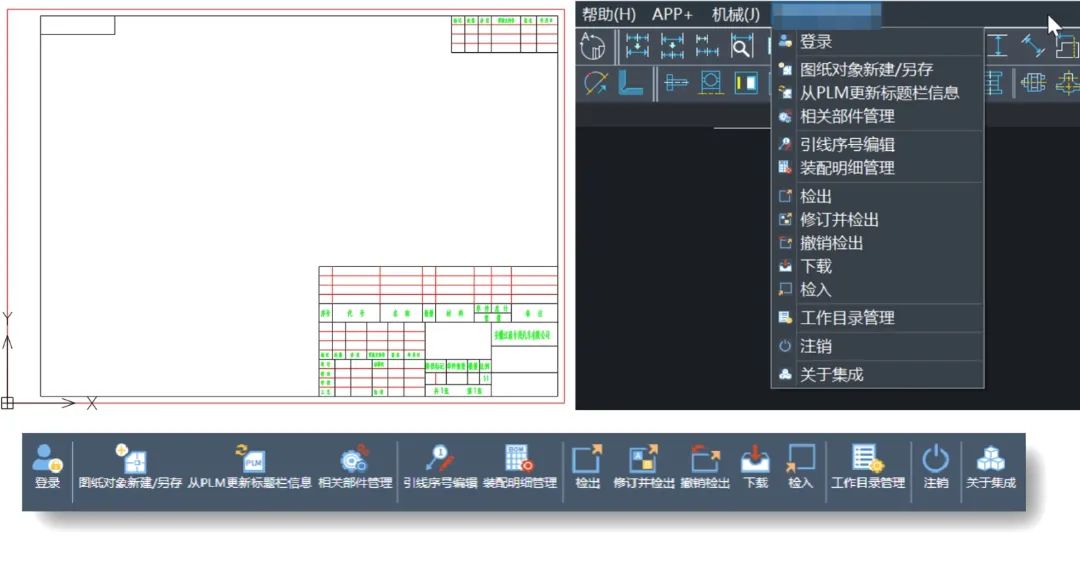Image resolution: width=1080 pixels, height=565 pixels.
Task: Open 相关部件管理 from the bottom toolbar
Action: 355,467
